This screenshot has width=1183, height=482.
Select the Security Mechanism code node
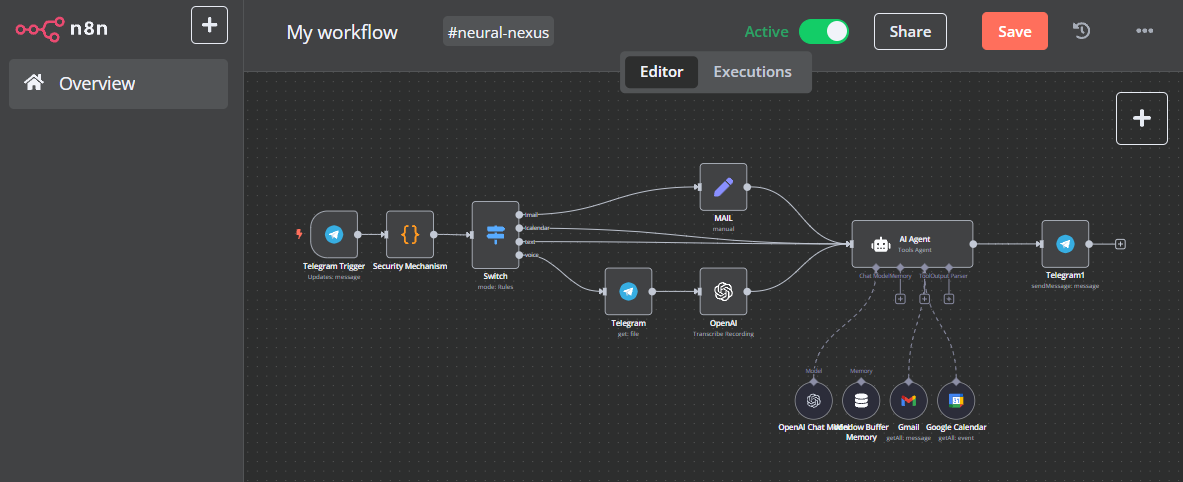(410, 235)
